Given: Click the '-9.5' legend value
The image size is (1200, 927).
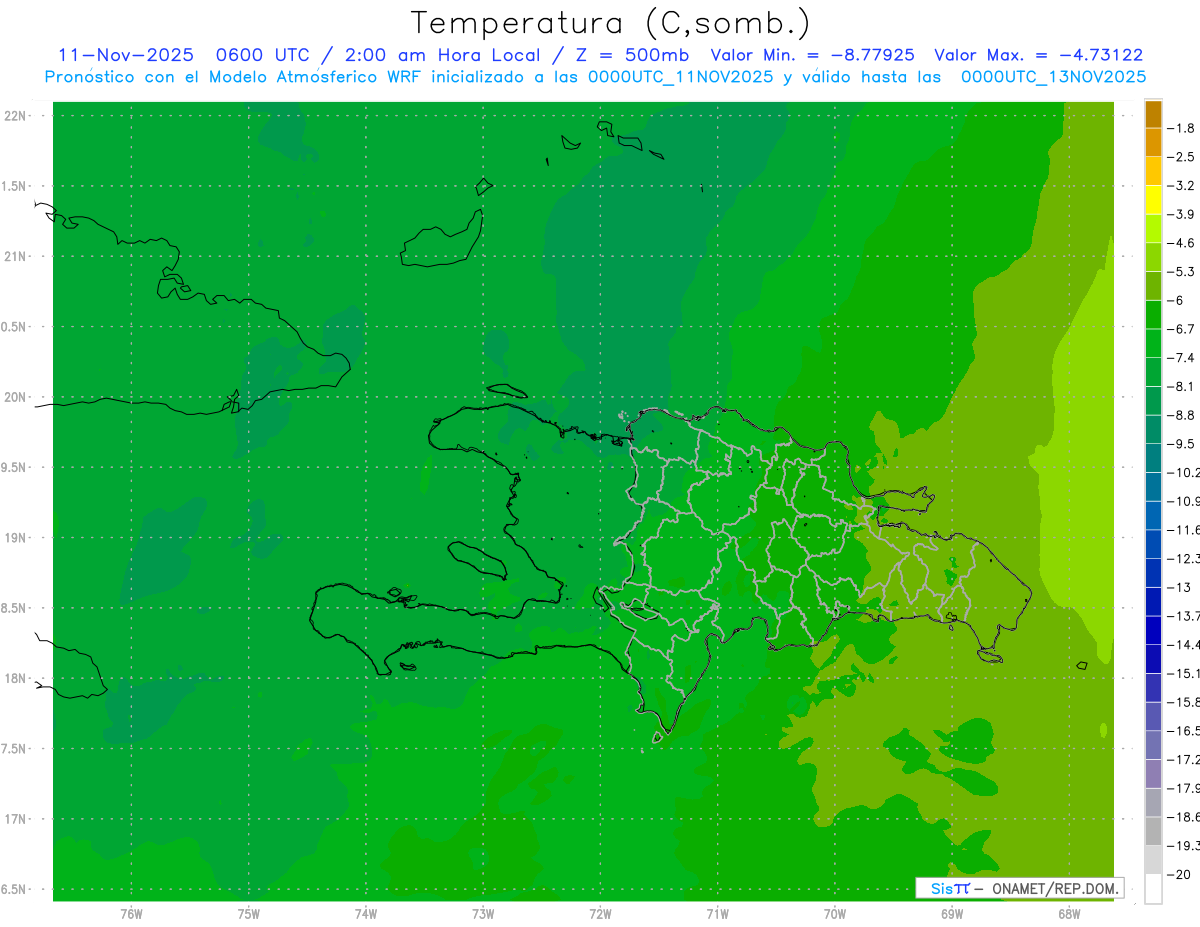Looking at the screenshot, I should tap(1181, 444).
